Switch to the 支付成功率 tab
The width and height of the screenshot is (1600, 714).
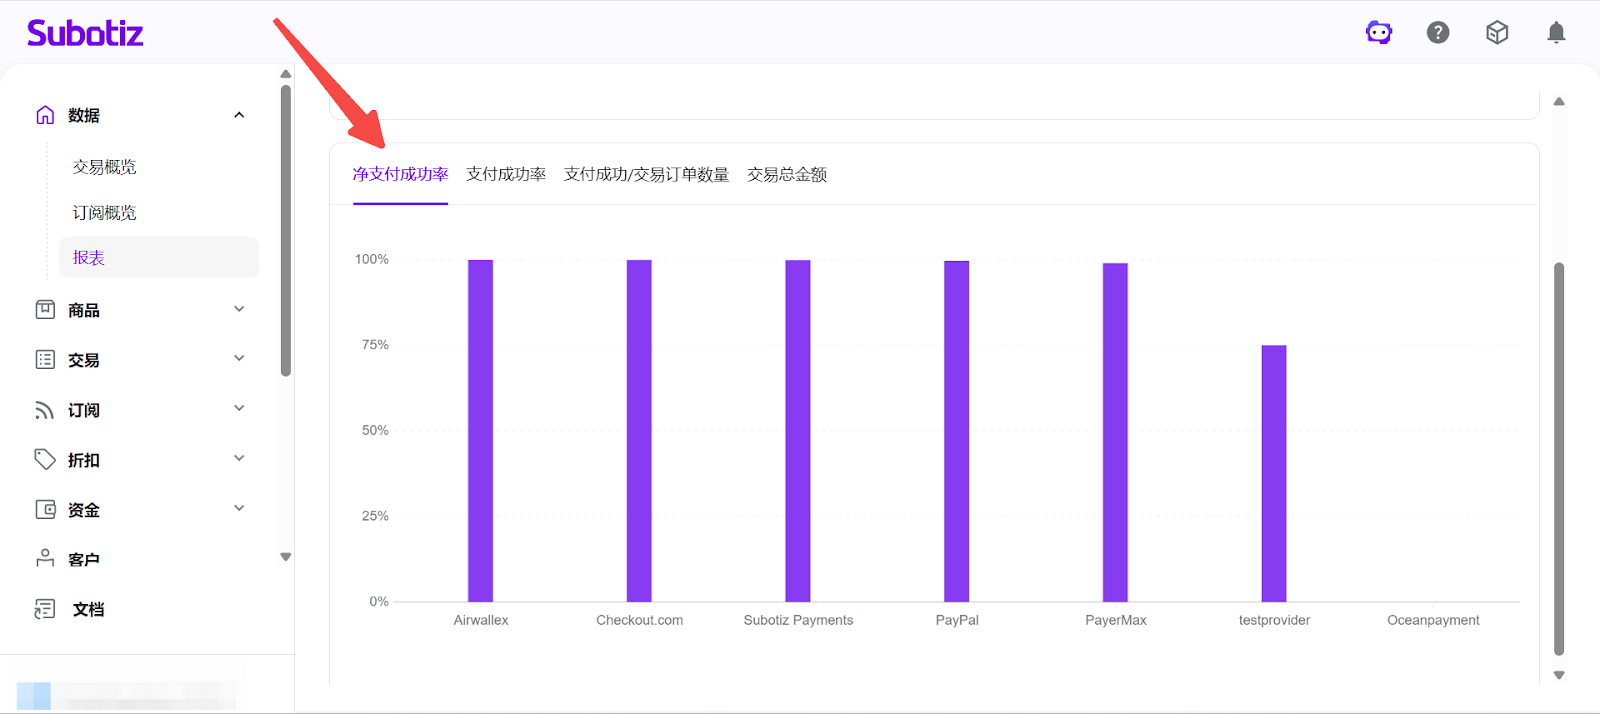(x=506, y=175)
